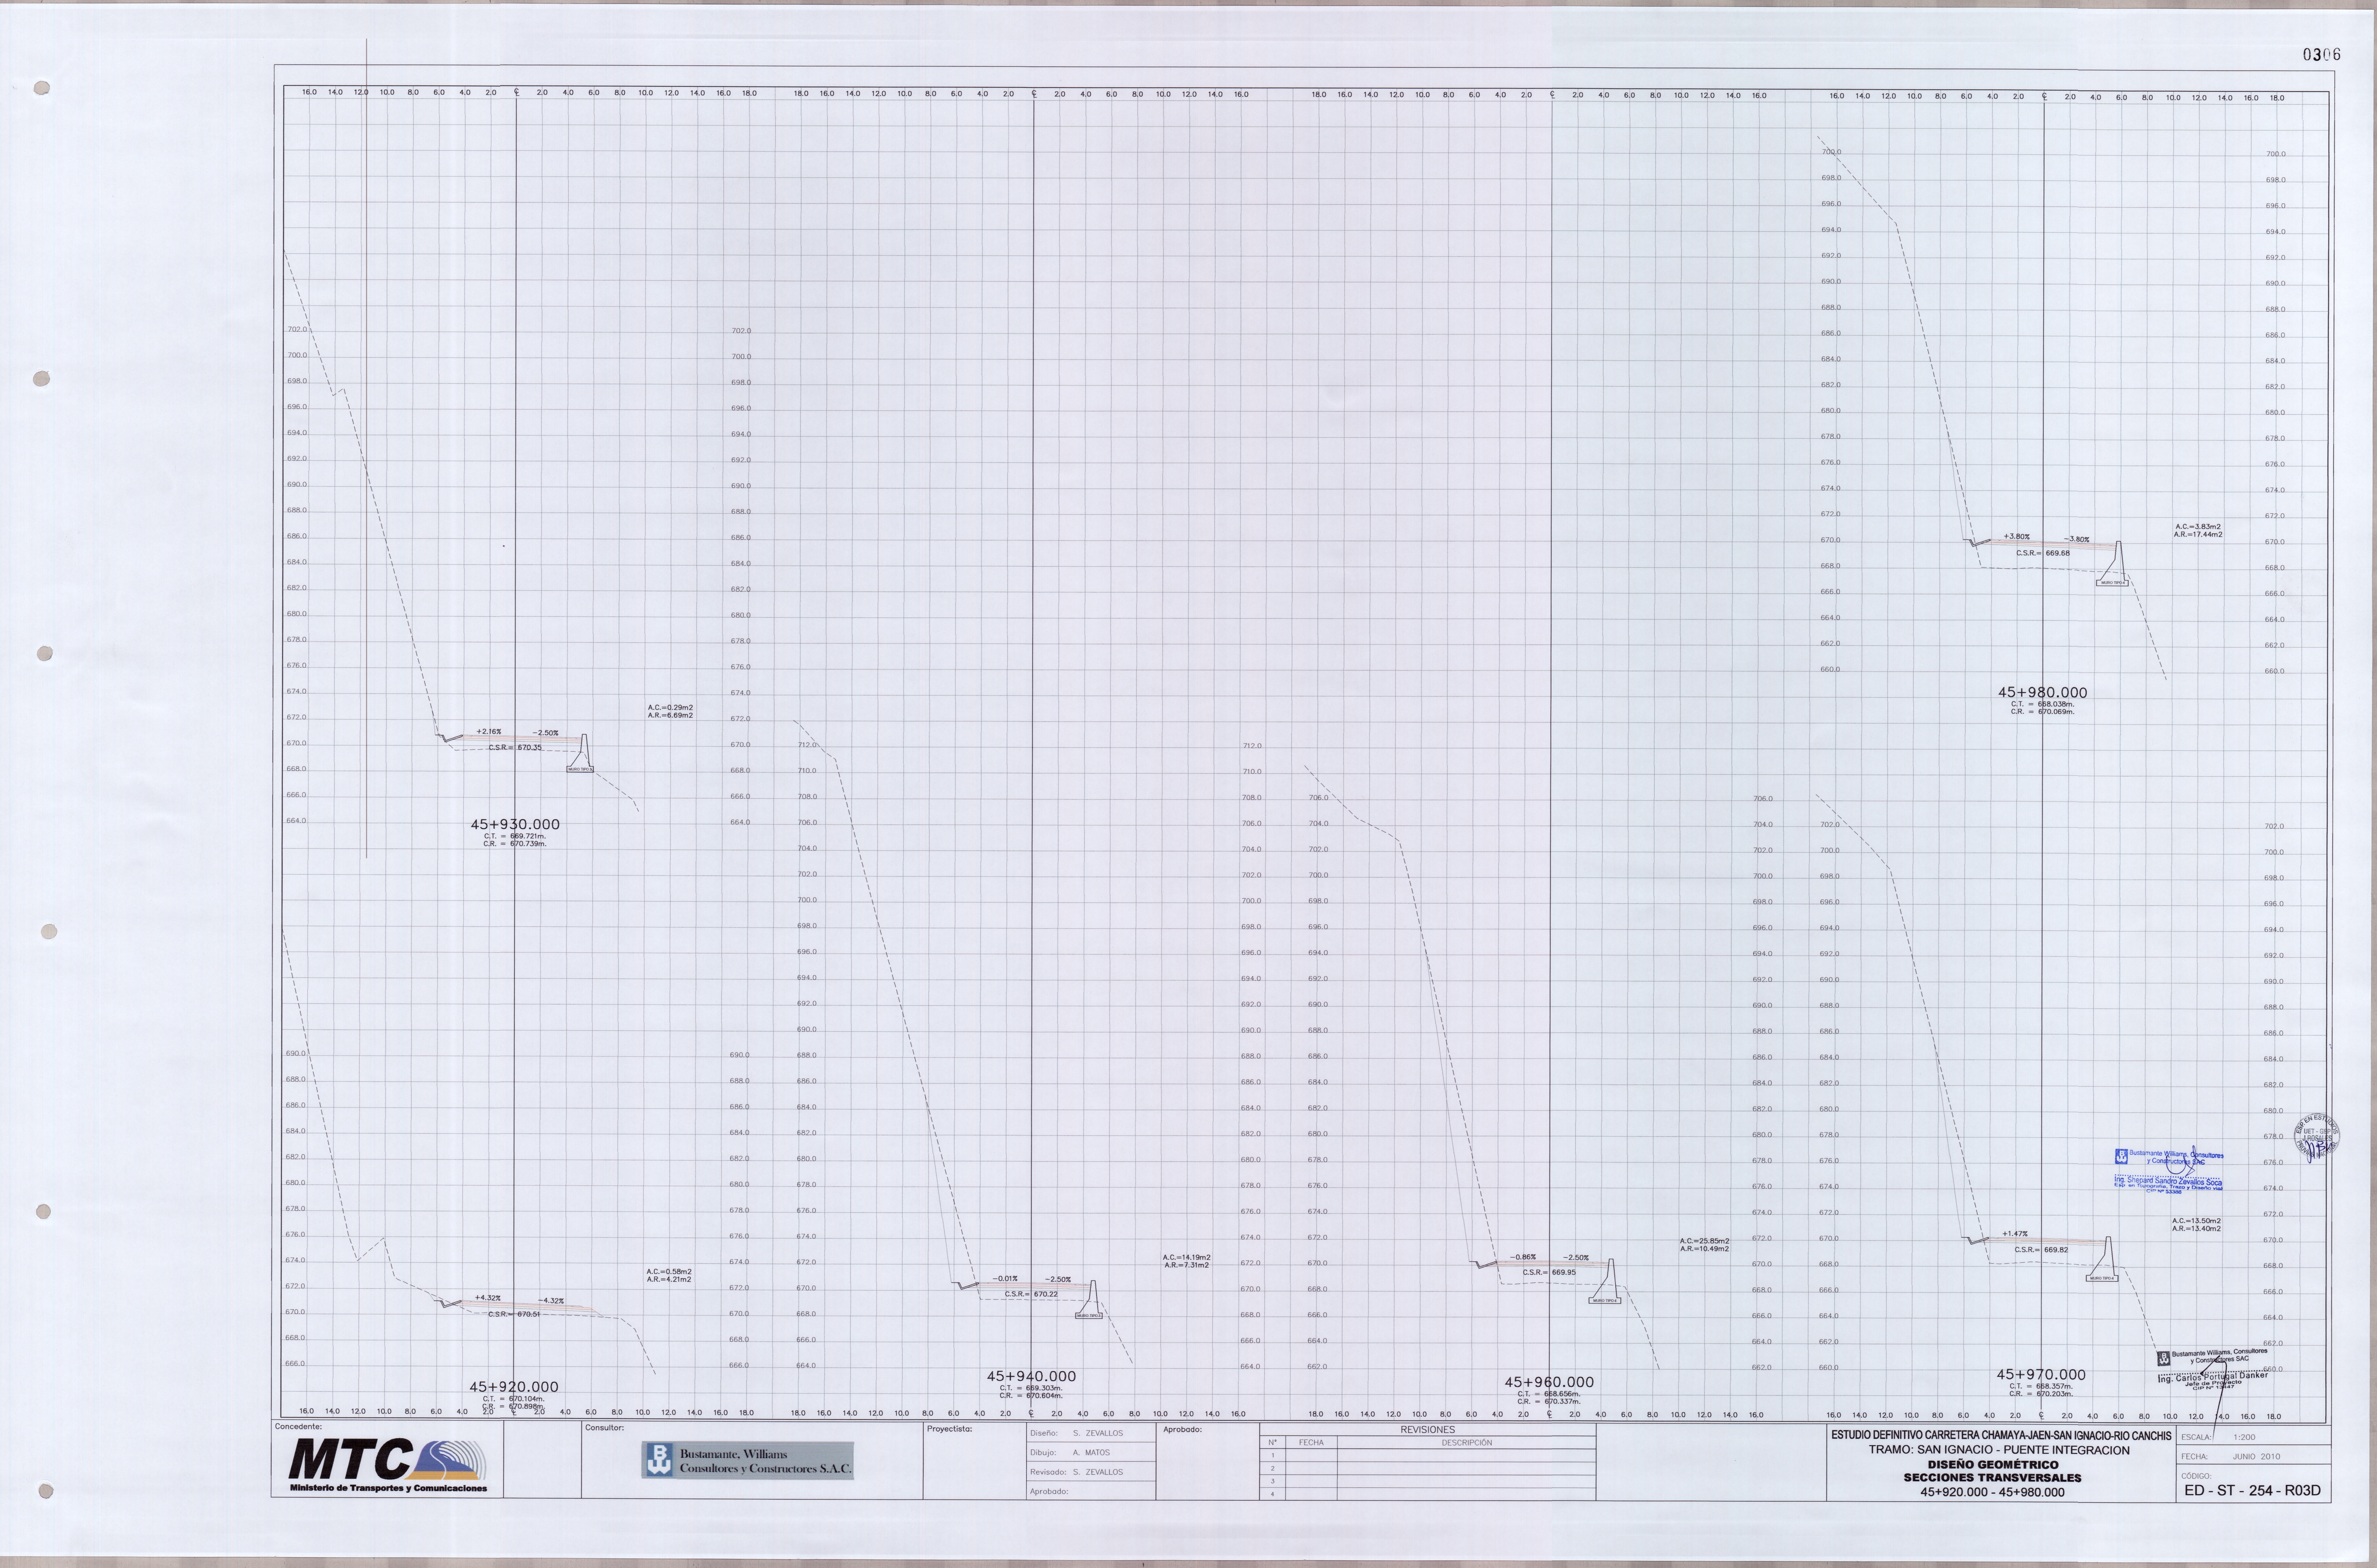Click the scale value 1:200
2377x1568 pixels.
[x=2245, y=1437]
